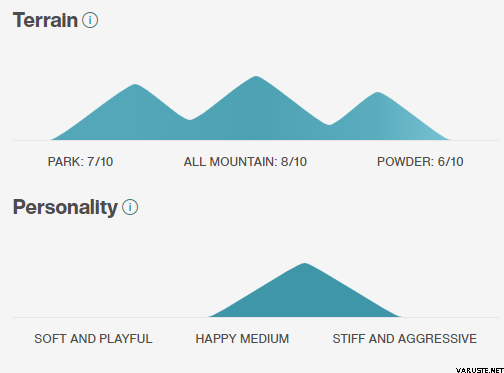Click the personality chart peak
Image resolution: width=504 pixels, height=373 pixels.
[x=304, y=267]
